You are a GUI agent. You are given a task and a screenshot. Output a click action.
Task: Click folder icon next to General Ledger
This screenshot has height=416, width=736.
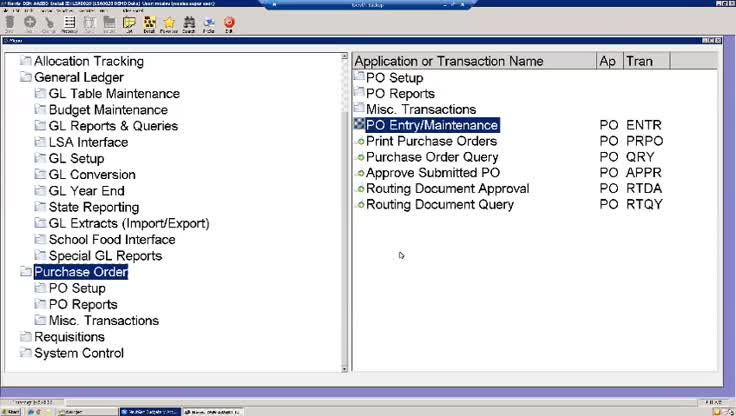point(26,77)
